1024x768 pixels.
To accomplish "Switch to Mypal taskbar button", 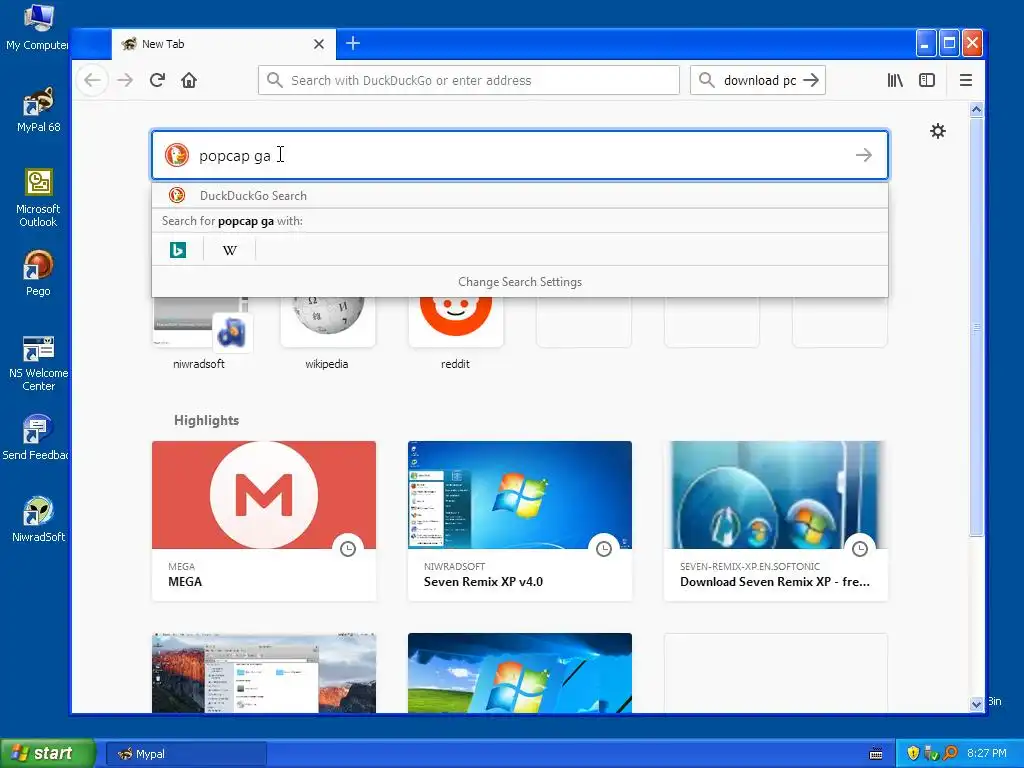I will (186, 754).
